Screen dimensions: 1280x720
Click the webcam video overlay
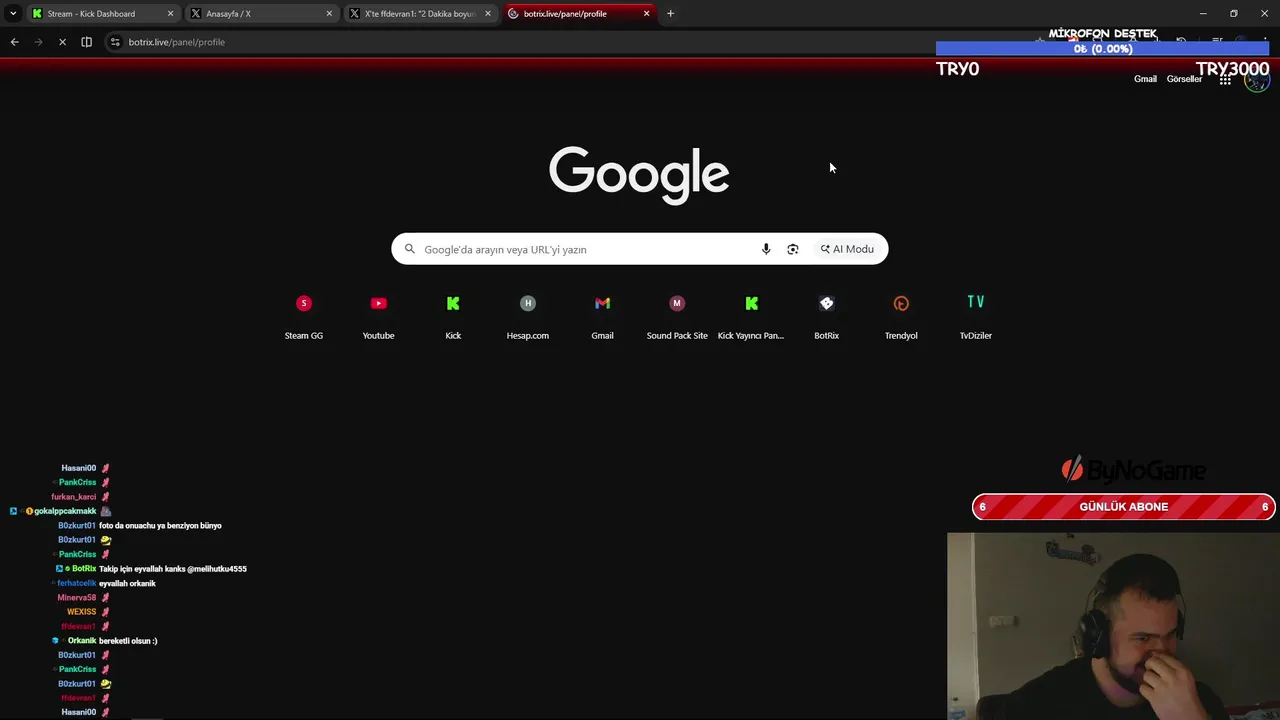[x=1113, y=626]
